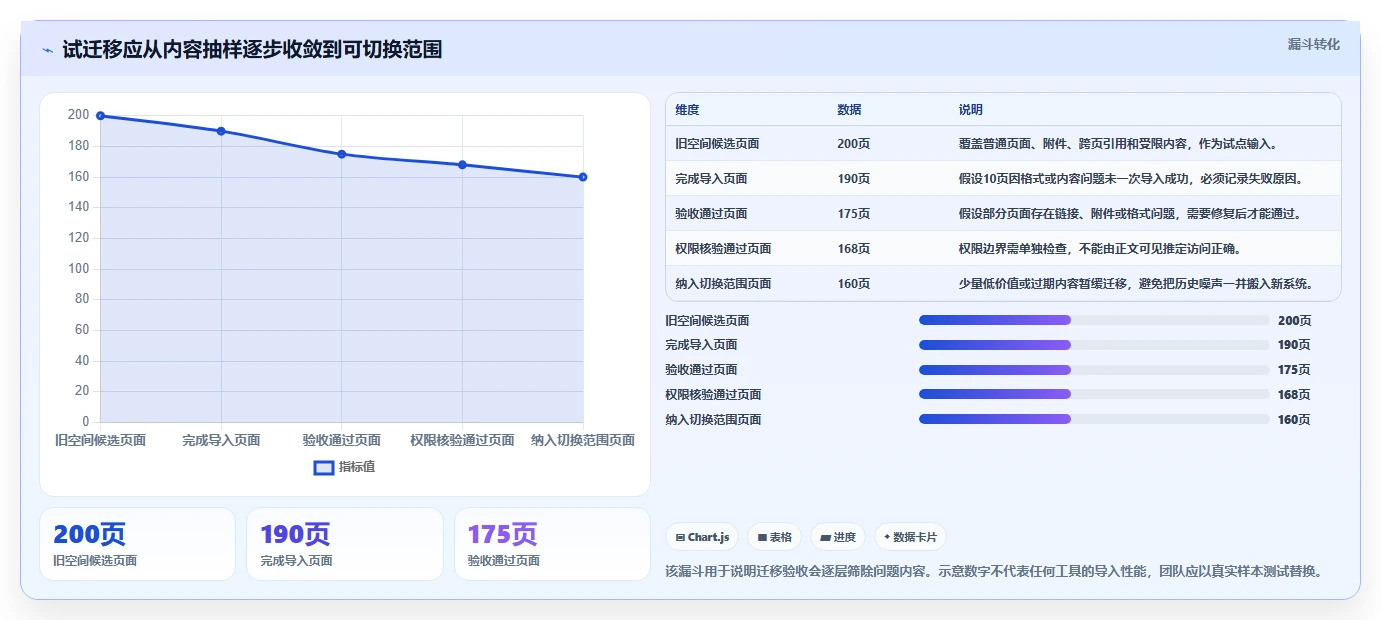Click the 175页 progress bar for 验收通过页面
Viewport: 1381px width, 620px height.
pyautogui.click(x=1094, y=370)
